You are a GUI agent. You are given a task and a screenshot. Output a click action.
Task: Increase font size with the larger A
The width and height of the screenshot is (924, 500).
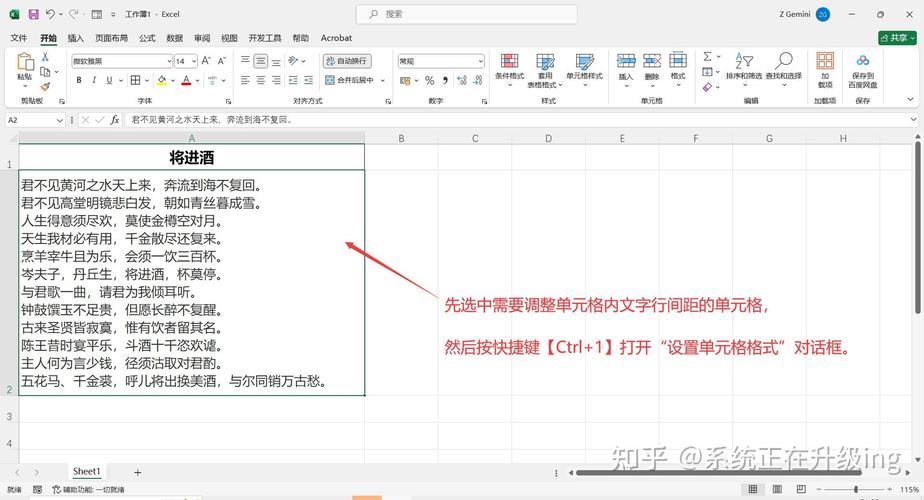click(206, 61)
